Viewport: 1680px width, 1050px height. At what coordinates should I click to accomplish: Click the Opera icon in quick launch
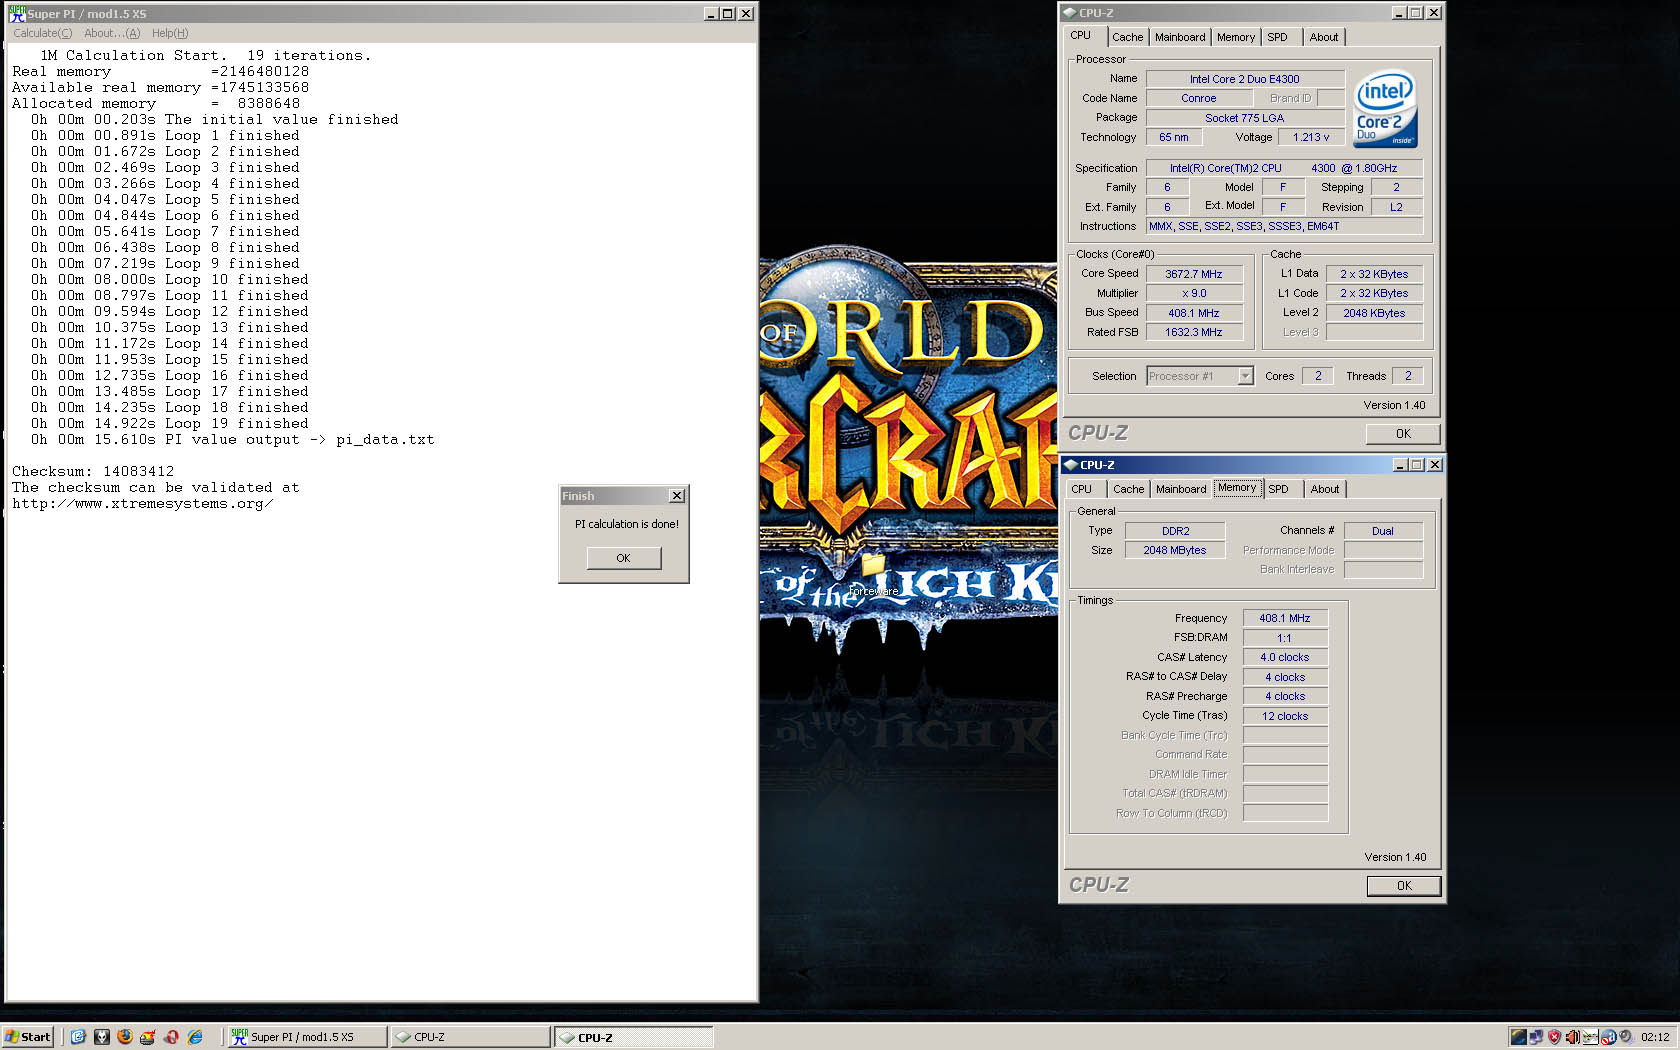coord(171,1037)
